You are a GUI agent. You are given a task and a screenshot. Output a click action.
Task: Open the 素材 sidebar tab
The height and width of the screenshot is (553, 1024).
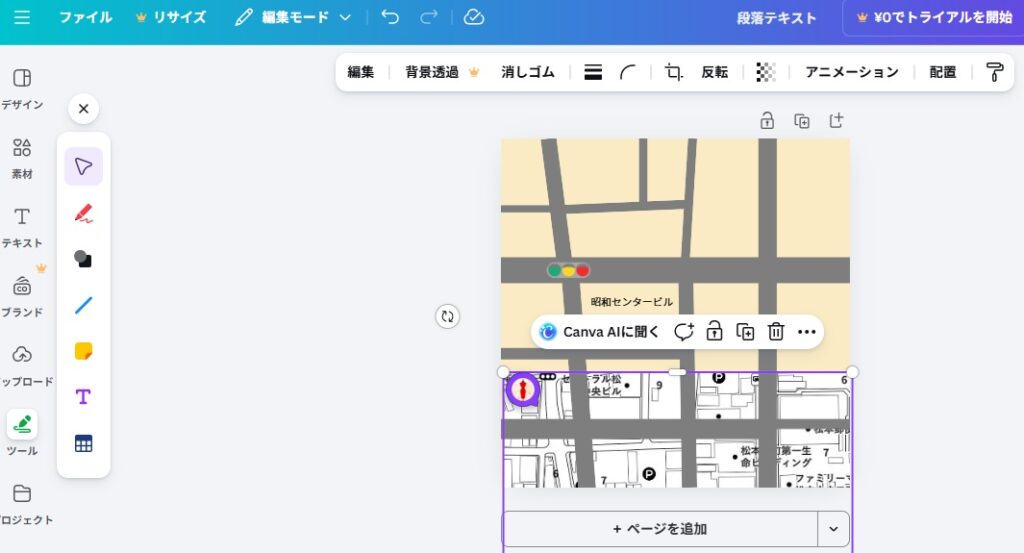click(22, 158)
